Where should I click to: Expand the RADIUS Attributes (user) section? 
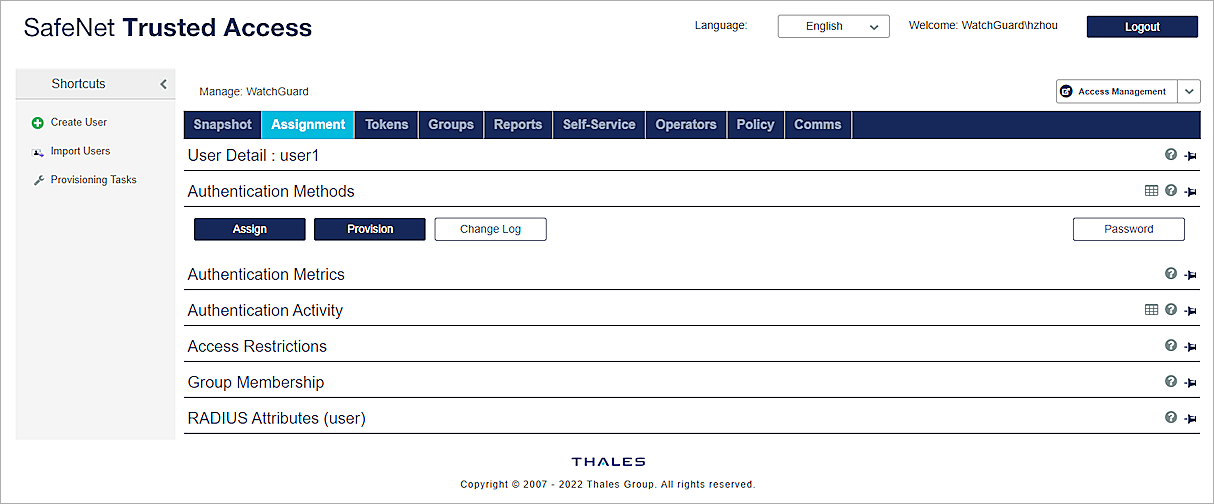277,418
